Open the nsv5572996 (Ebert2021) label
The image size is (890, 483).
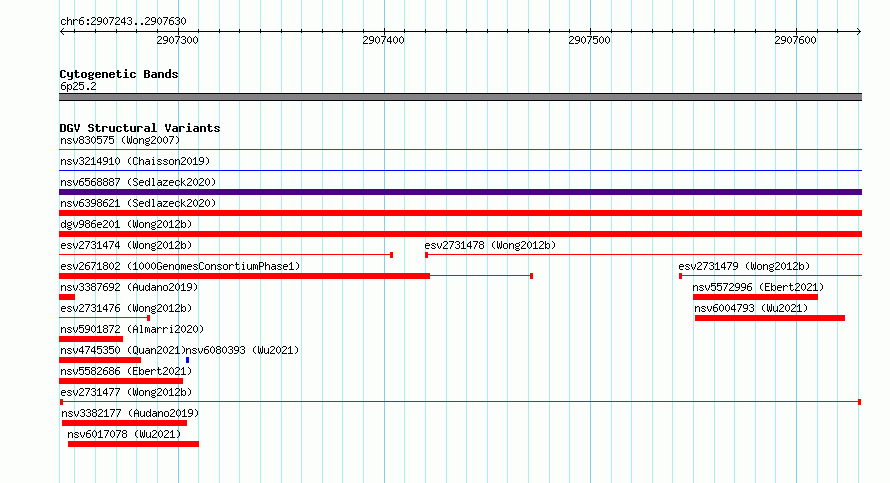(x=758, y=287)
